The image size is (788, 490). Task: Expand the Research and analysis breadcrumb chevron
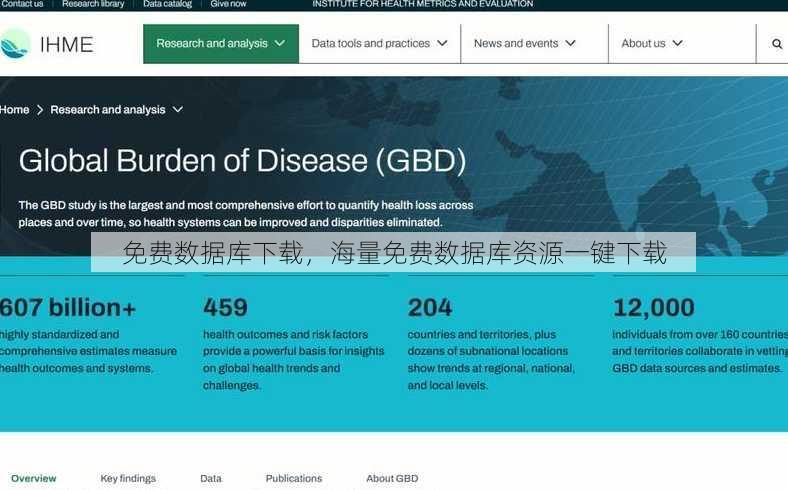pos(178,109)
